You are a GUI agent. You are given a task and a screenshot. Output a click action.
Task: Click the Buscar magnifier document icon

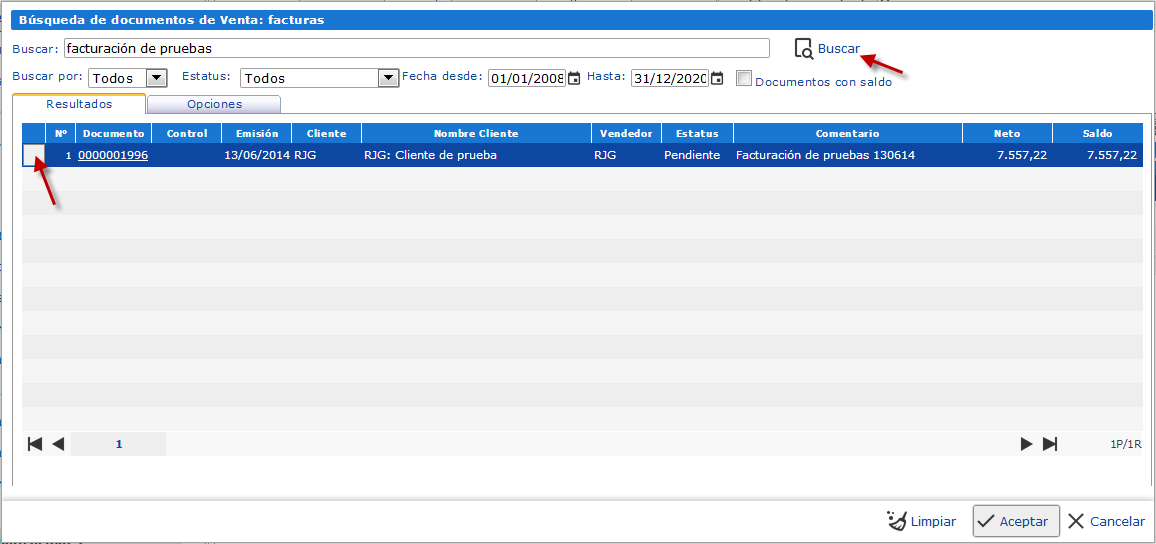click(803, 49)
